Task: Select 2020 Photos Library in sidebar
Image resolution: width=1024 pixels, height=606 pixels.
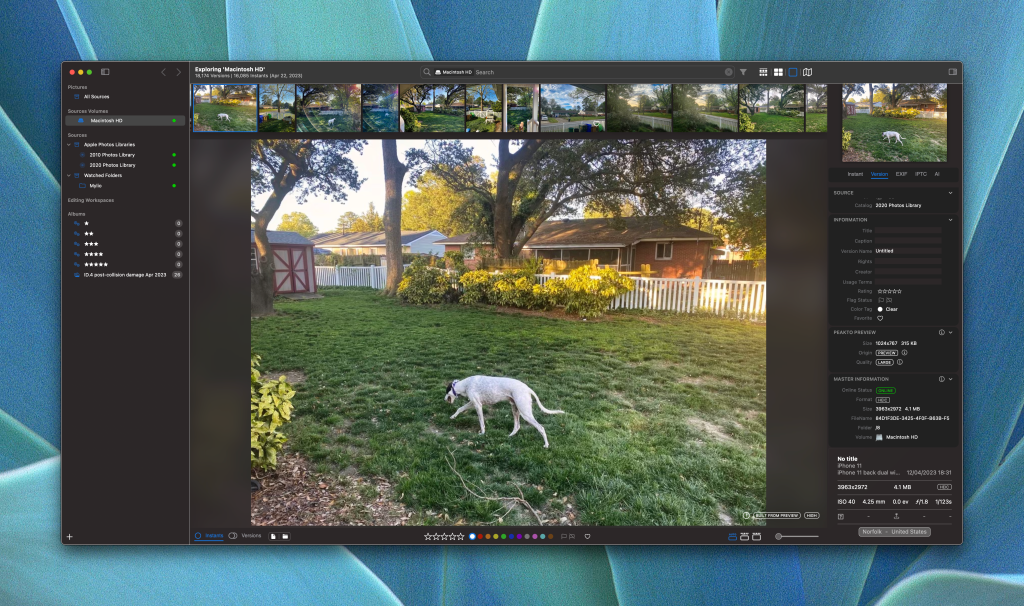Action: (x=112, y=165)
